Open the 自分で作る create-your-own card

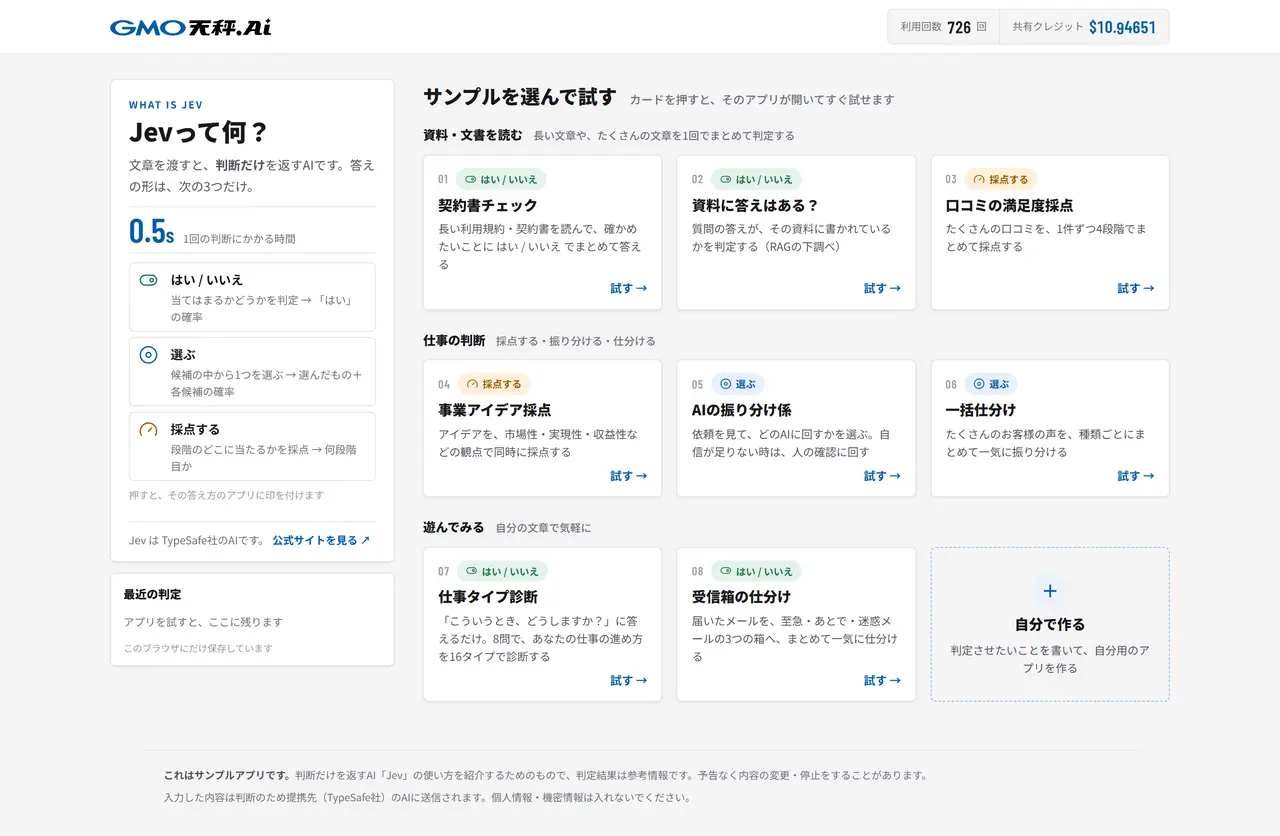pos(1050,624)
